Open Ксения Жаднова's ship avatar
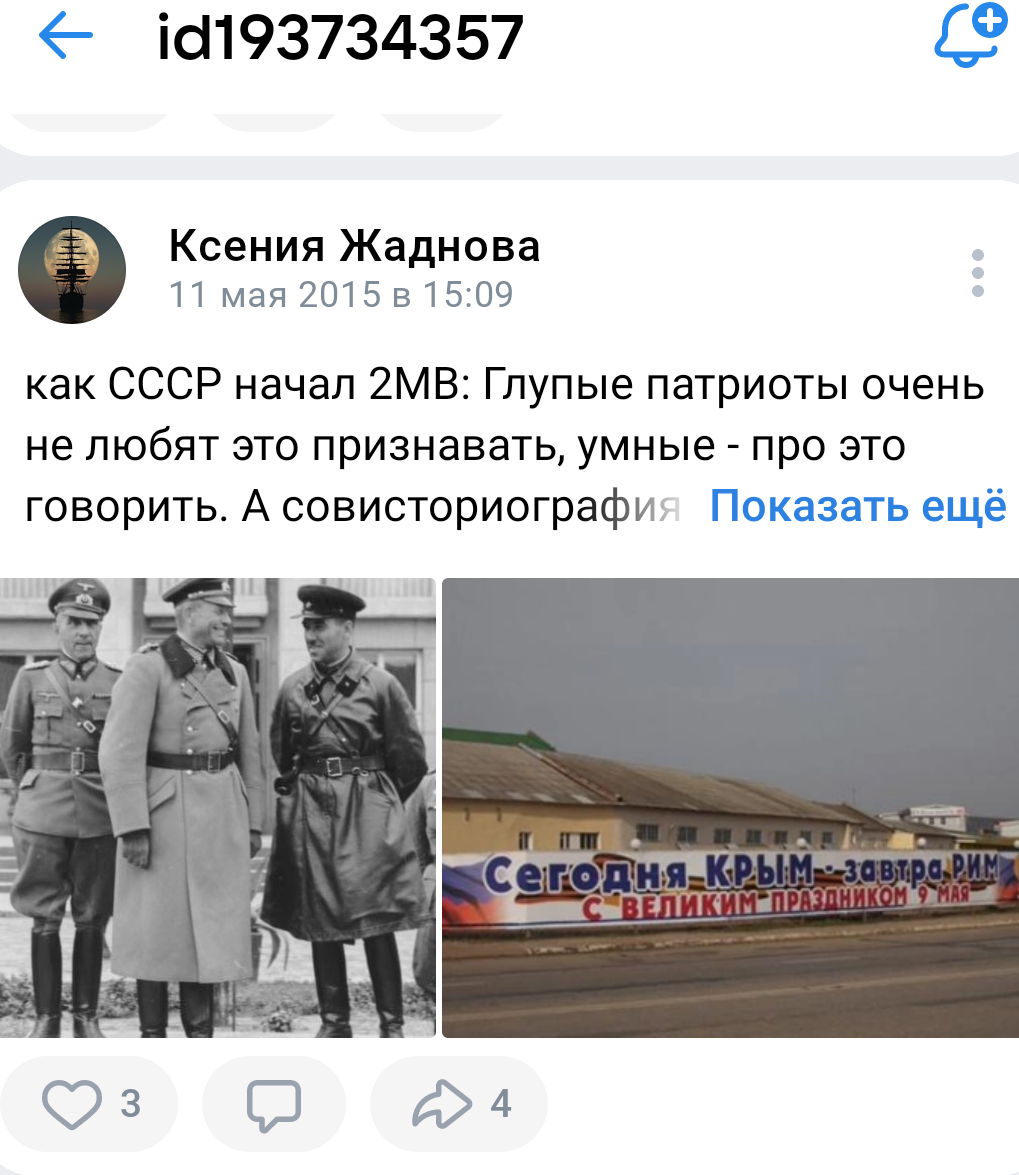 point(72,270)
